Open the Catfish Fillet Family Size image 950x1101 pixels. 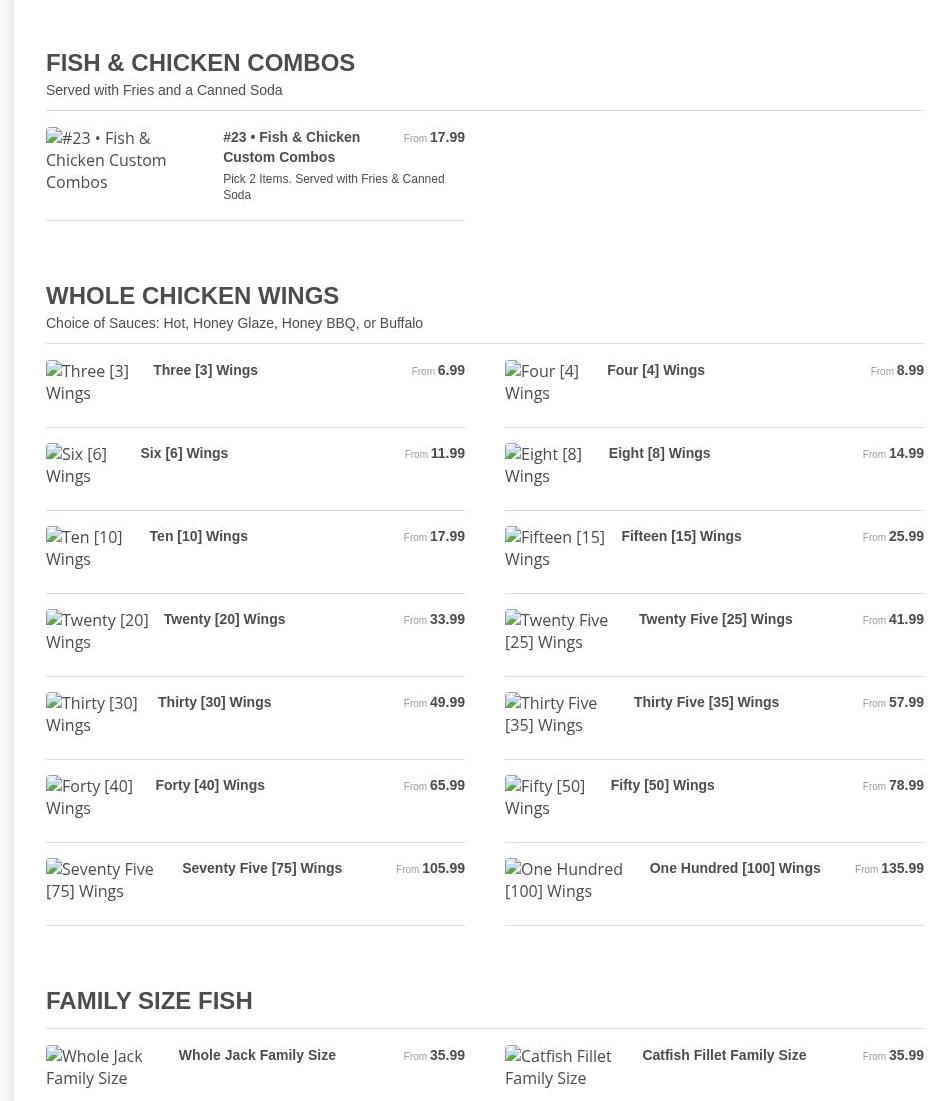tap(558, 1067)
